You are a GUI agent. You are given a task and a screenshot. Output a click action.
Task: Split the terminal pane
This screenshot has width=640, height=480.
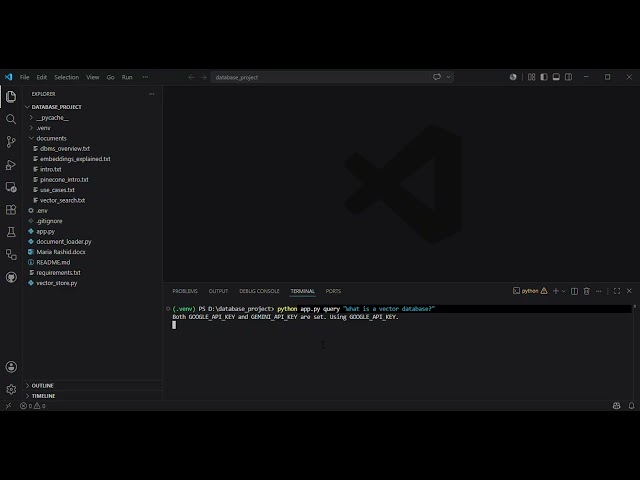click(574, 291)
